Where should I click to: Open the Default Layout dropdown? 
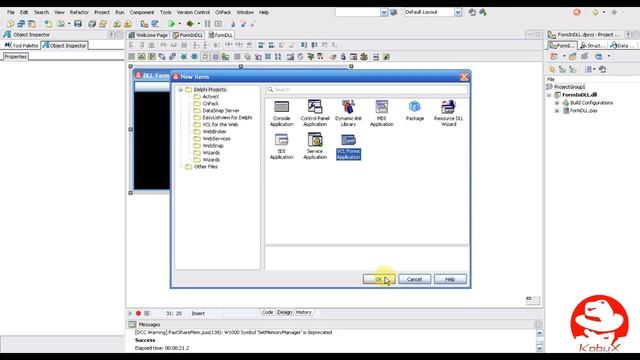tap(458, 12)
